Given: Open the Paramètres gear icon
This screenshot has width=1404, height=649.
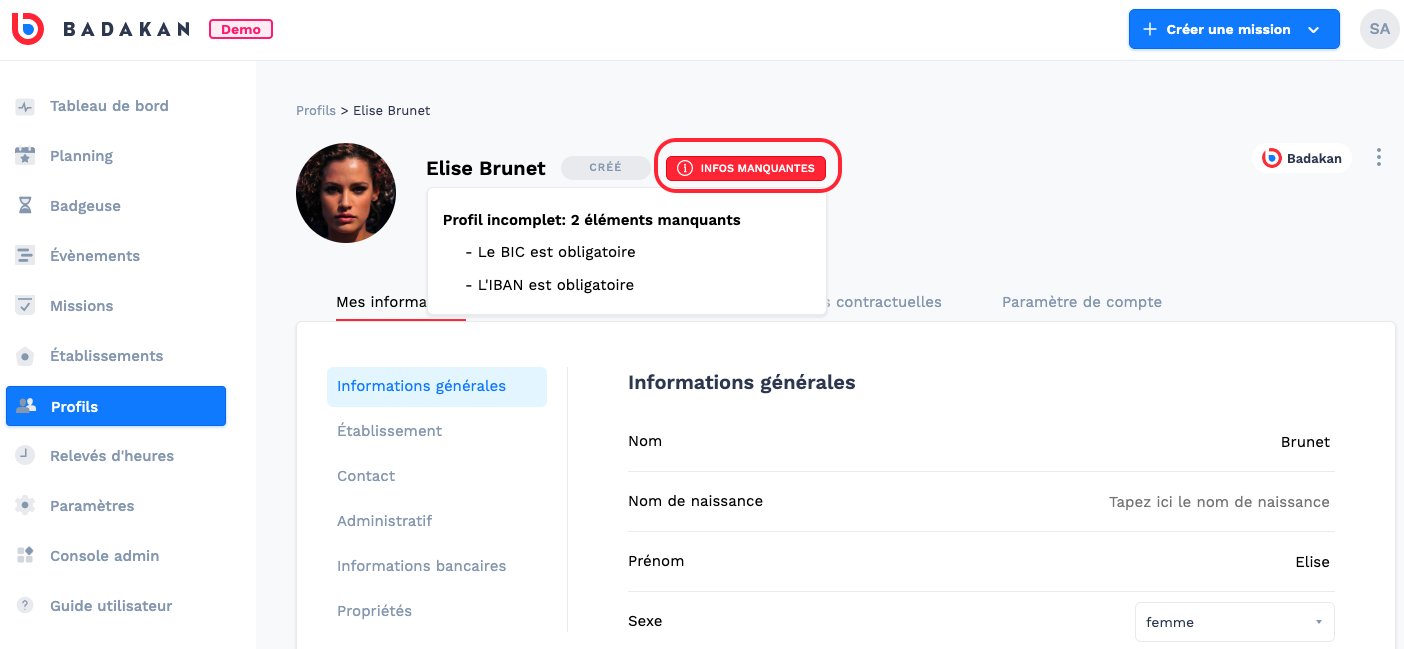Looking at the screenshot, I should pos(25,506).
